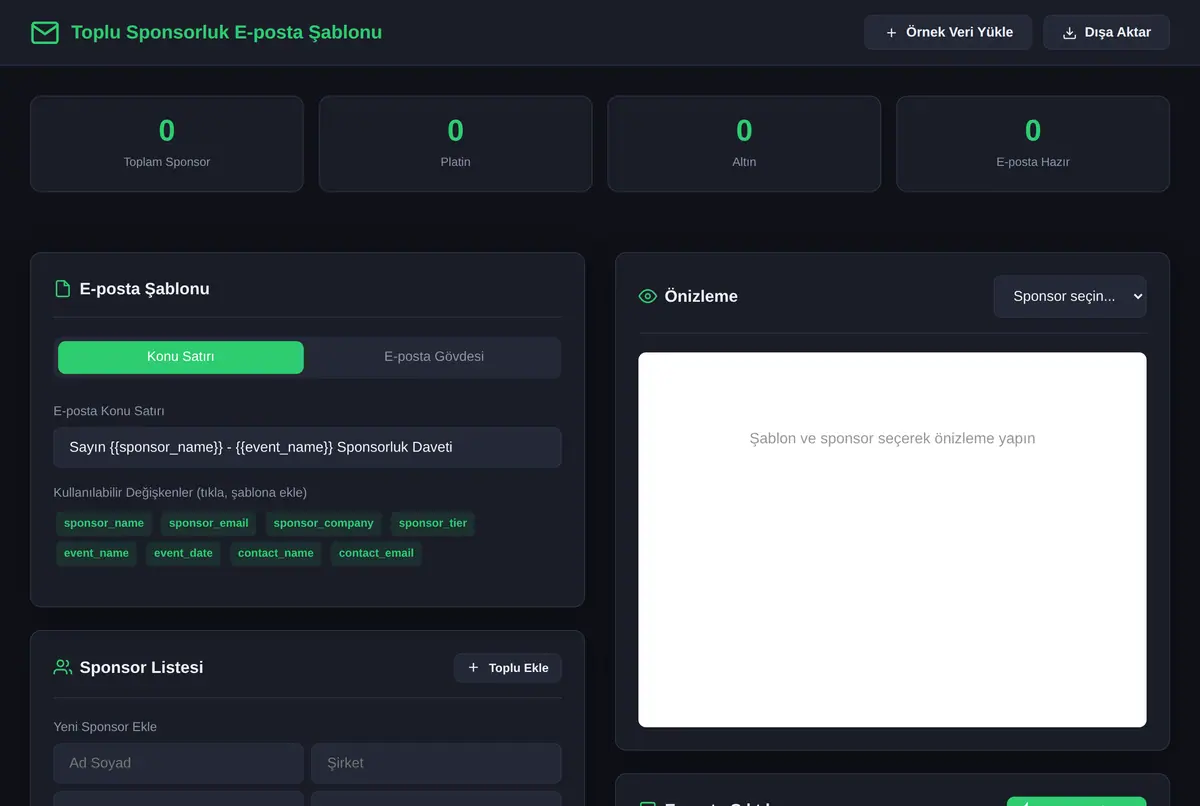Click the Şirket input field
The width and height of the screenshot is (1200, 806).
tap(436, 763)
